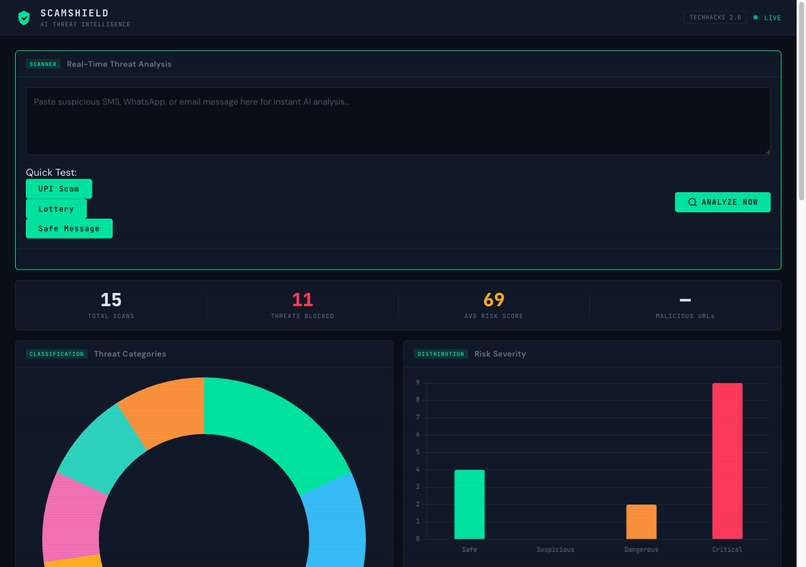The height and width of the screenshot is (567, 806).
Task: Click the Malicious URLs stat card
Action: [685, 305]
